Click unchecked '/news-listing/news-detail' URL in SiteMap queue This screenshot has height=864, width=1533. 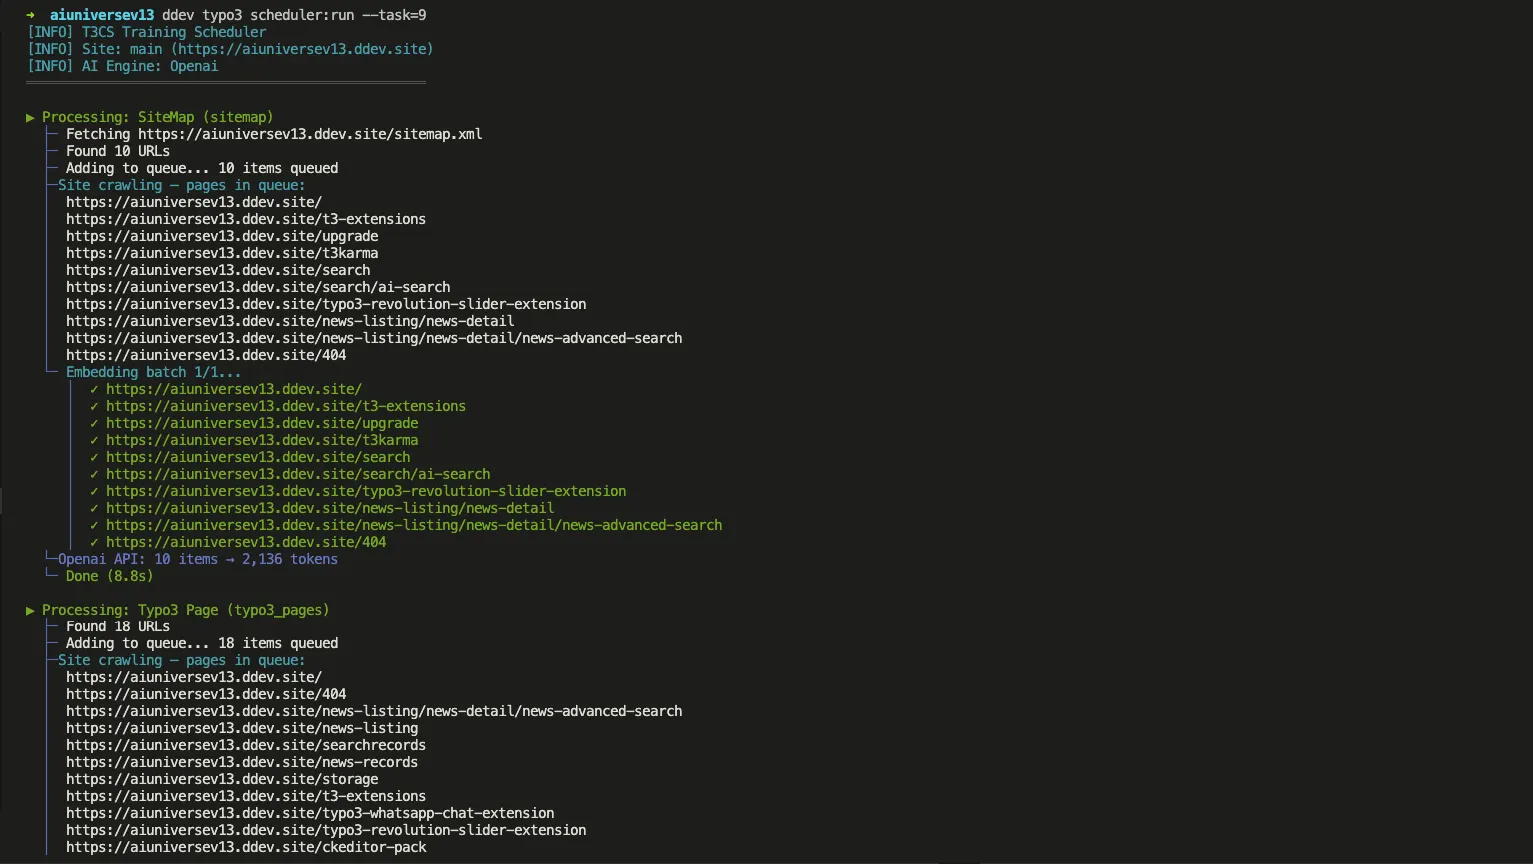[290, 321]
